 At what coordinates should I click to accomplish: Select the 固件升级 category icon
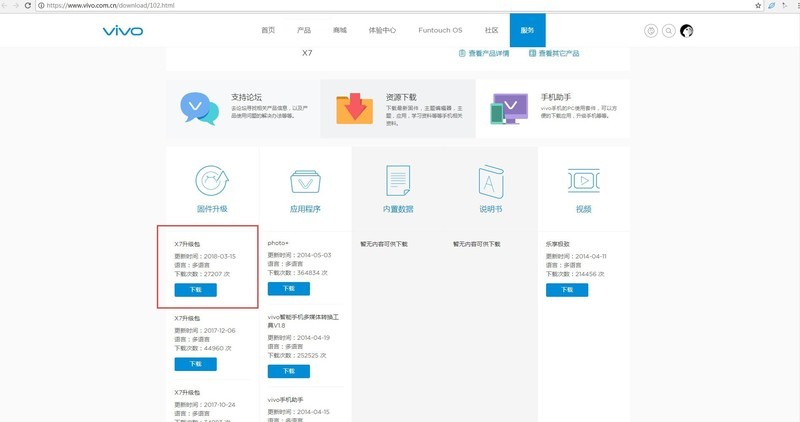[212, 181]
